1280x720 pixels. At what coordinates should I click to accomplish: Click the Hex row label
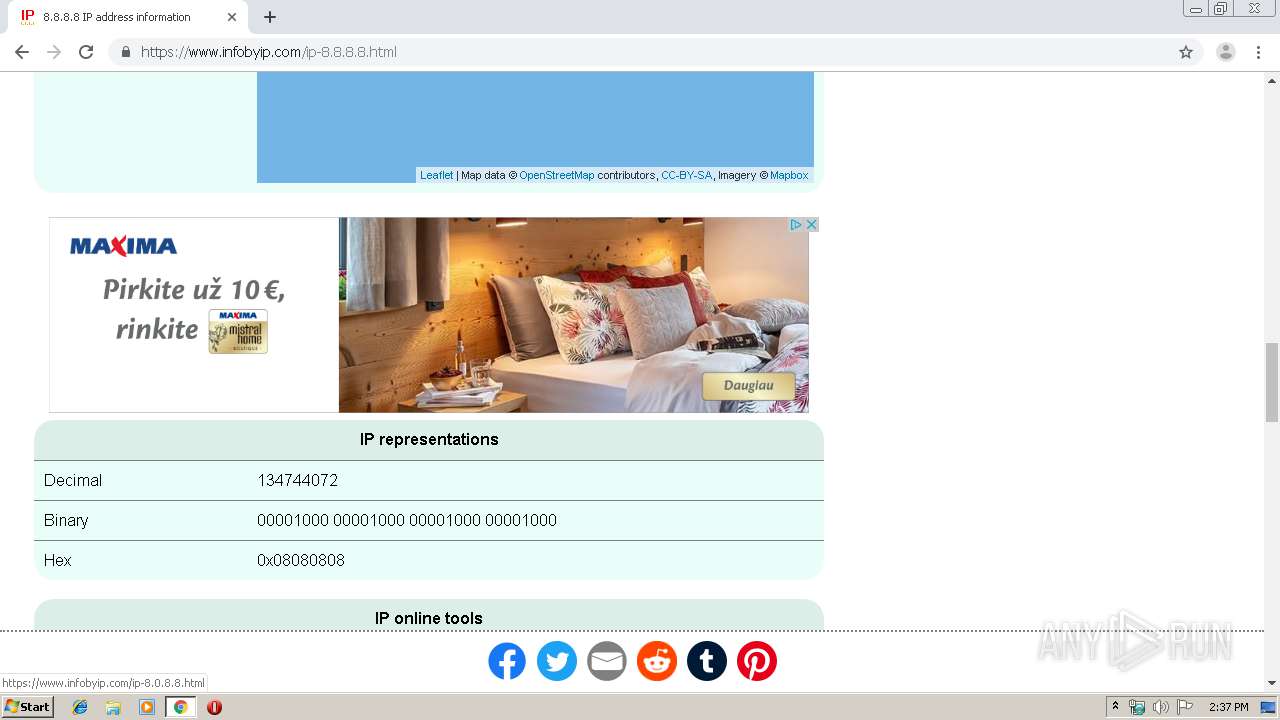click(x=58, y=560)
